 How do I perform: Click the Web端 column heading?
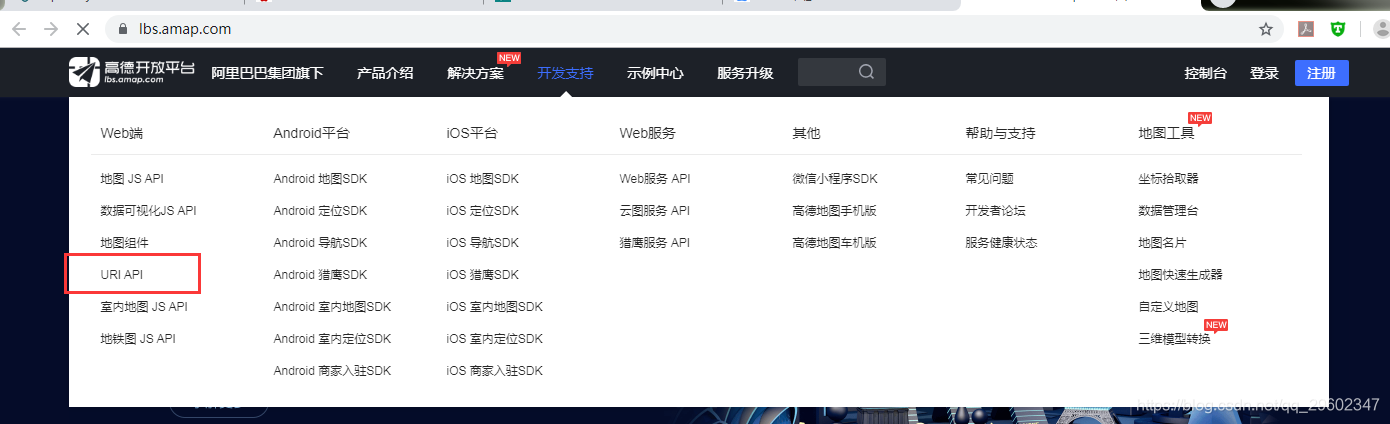(x=122, y=133)
